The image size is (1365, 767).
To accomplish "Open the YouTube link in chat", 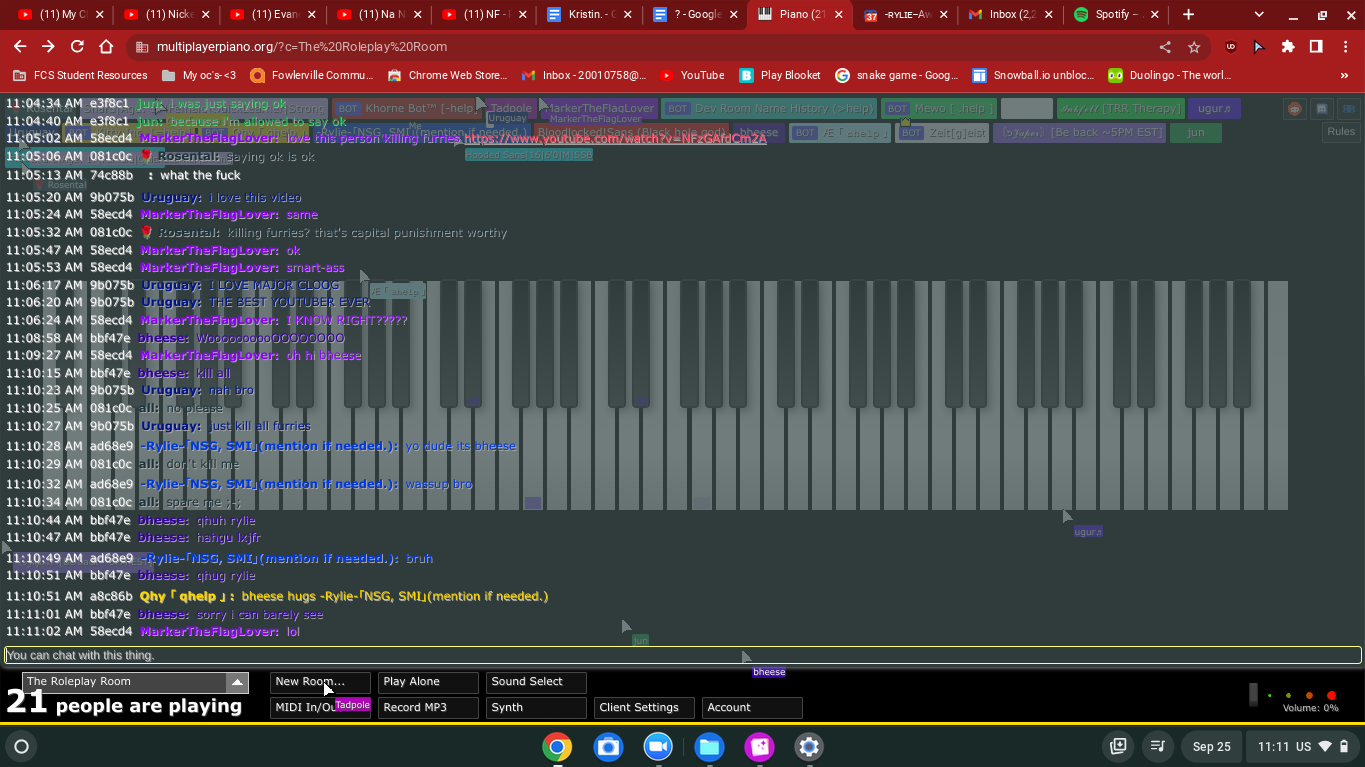I will pyautogui.click(x=615, y=139).
